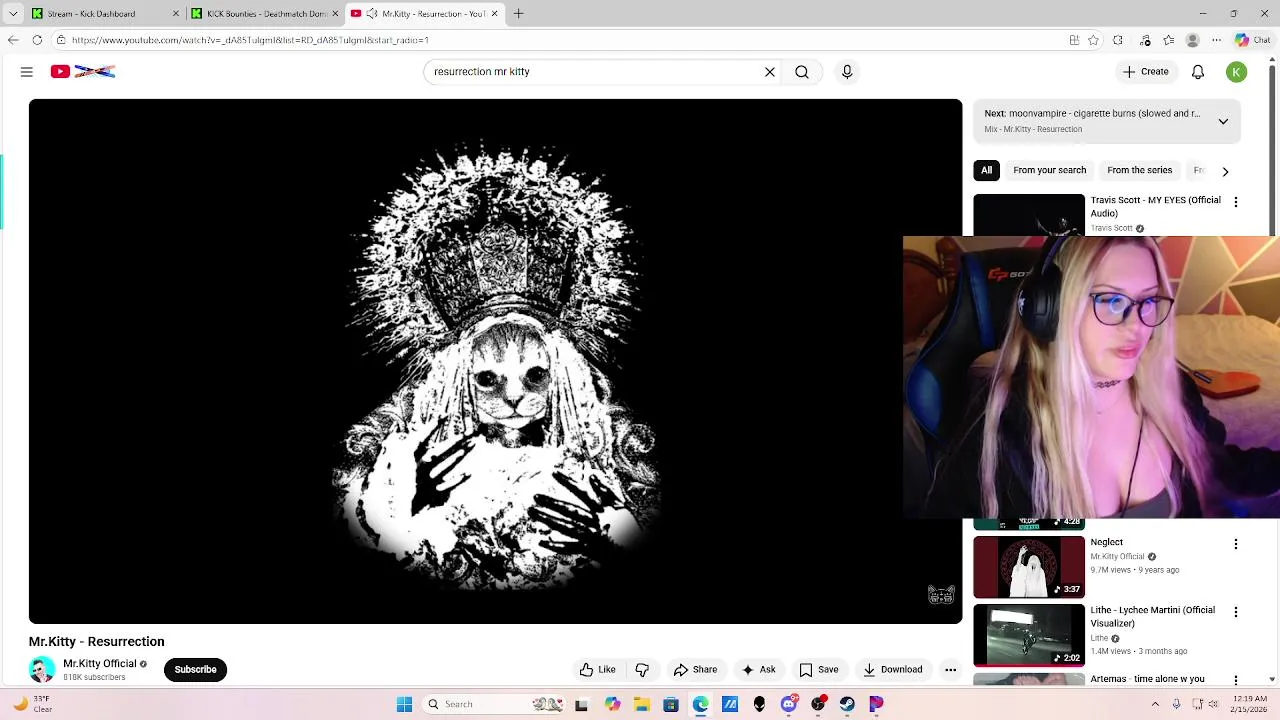
Task: Open the browser profile icon
Action: click(1192, 40)
